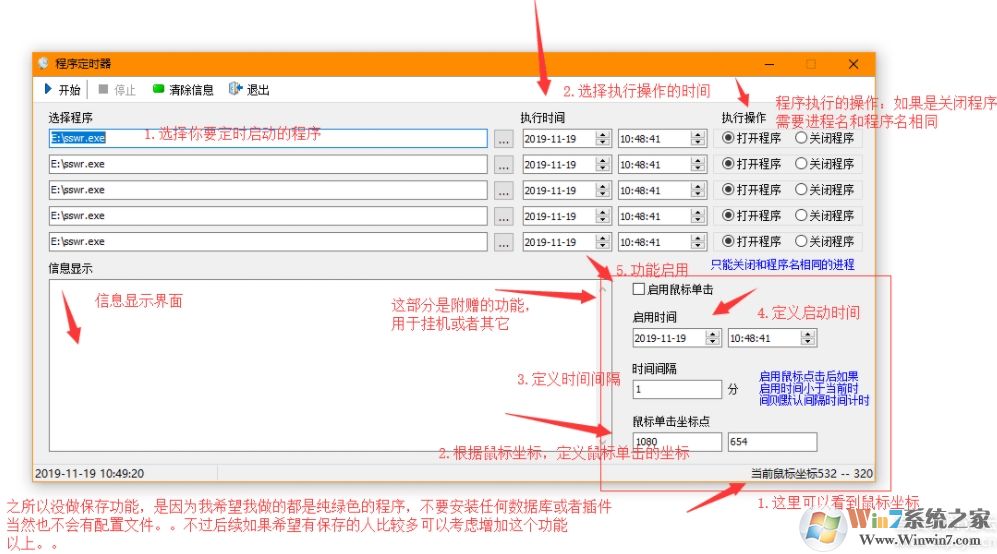Select 打开程序 in the second row
Screen dimensions: 997x554
tap(751, 164)
